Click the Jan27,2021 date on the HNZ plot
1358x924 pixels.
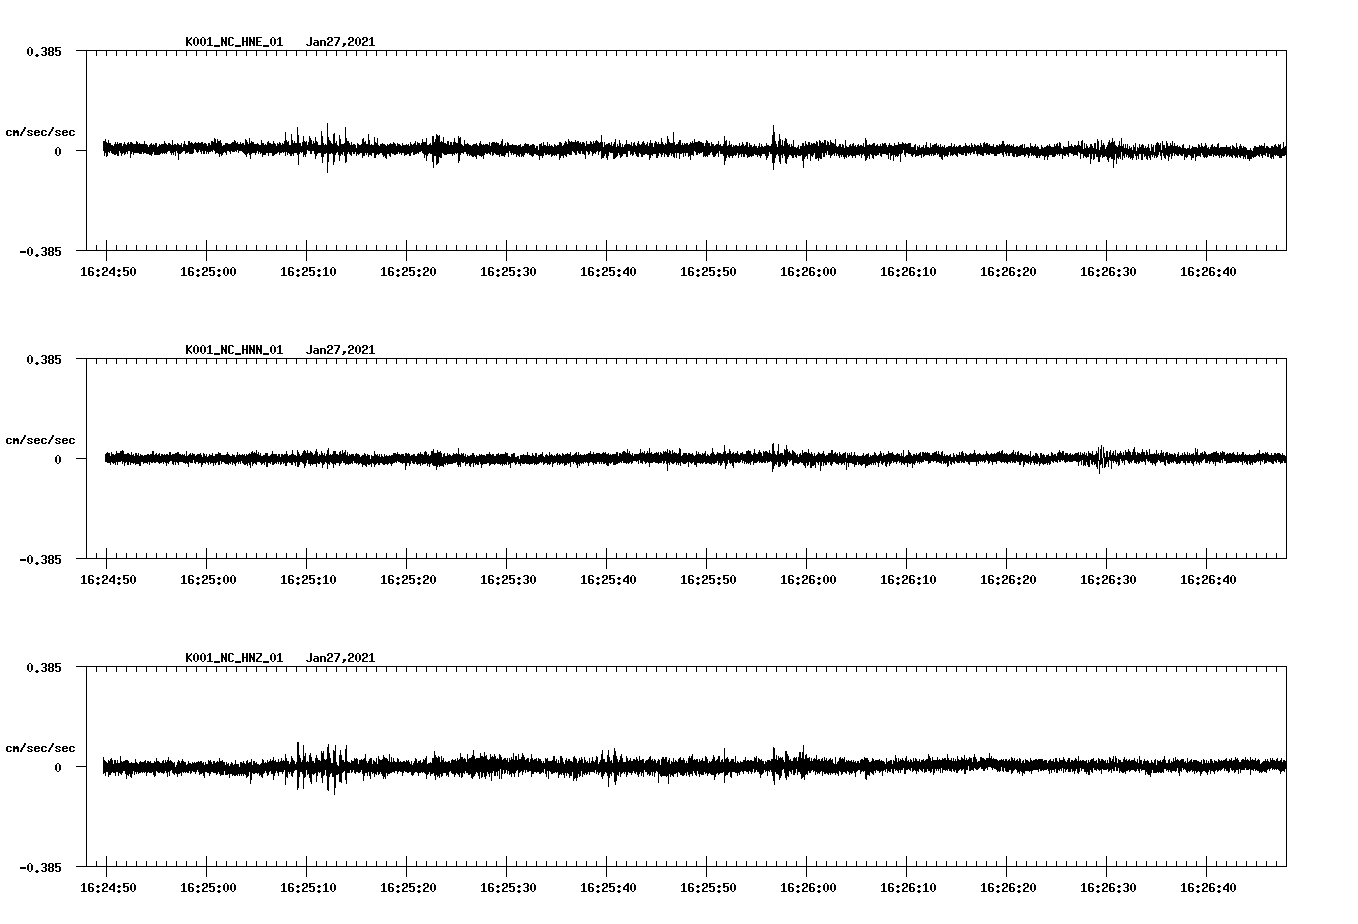tap(341, 657)
